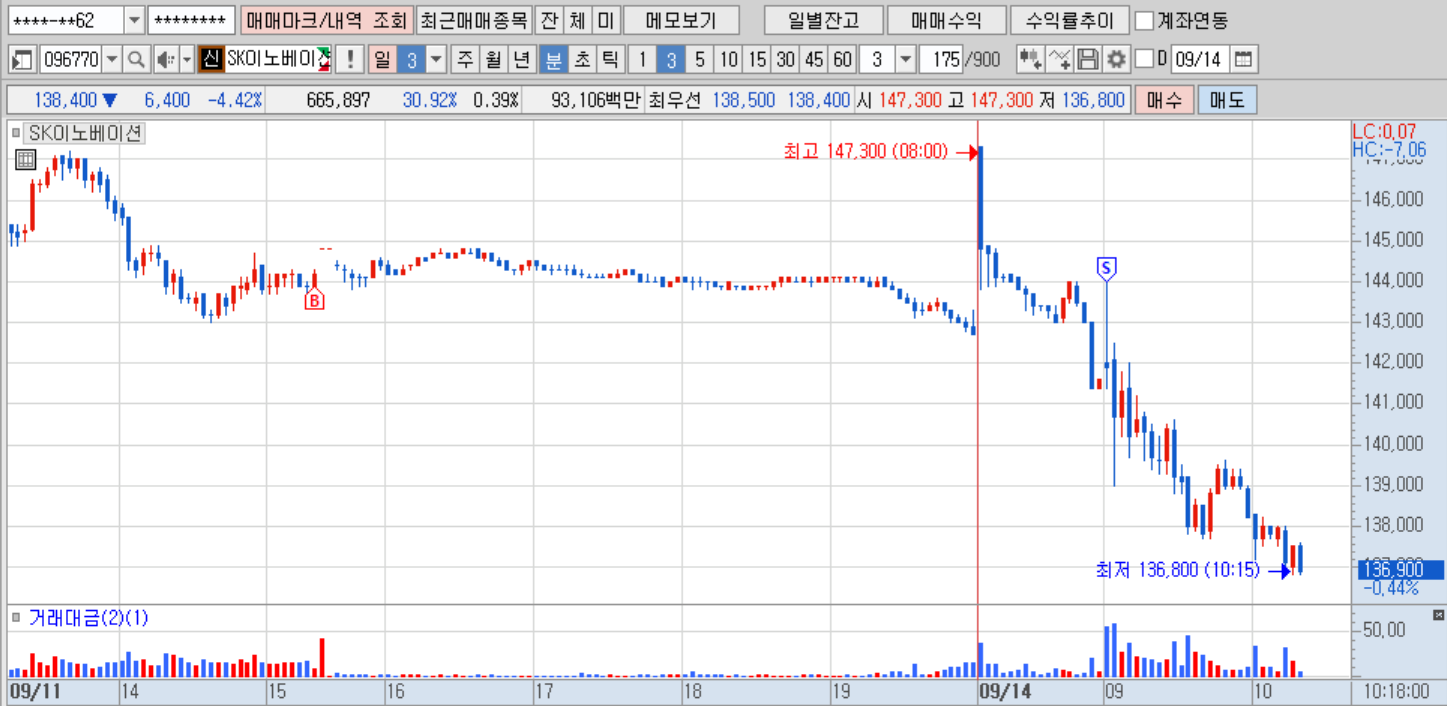Expand the speaker options dropdown arrow

click(x=186, y=60)
